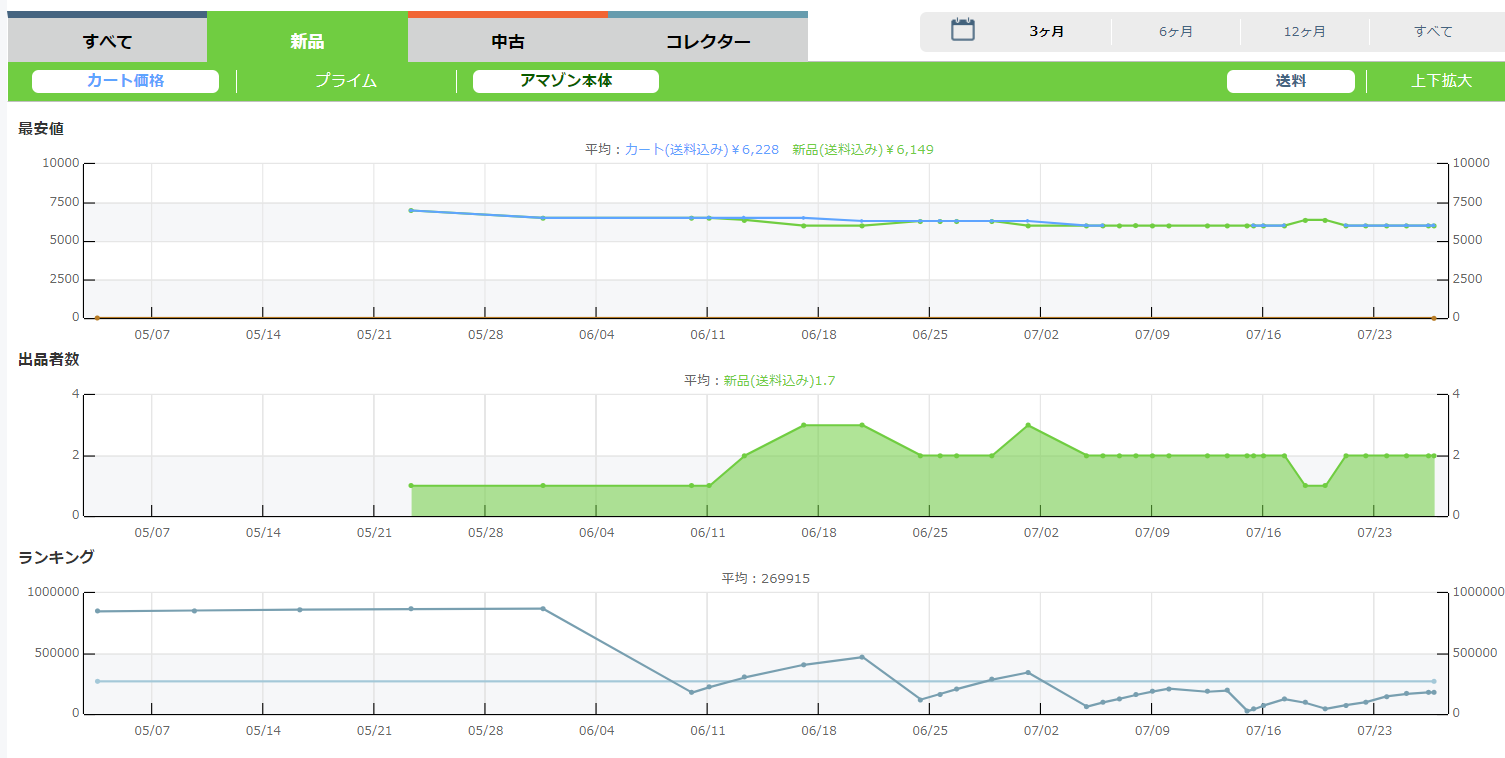Toggle the カート価格 filter

point(125,81)
